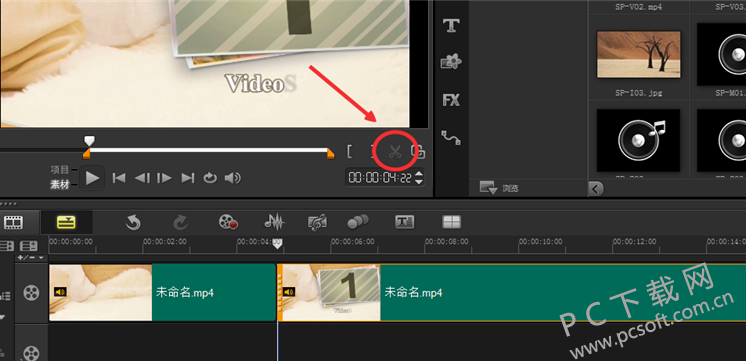This screenshot has width=746, height=361.
Task: Click the Undo arrow in timeline toolbar
Action: (133, 222)
